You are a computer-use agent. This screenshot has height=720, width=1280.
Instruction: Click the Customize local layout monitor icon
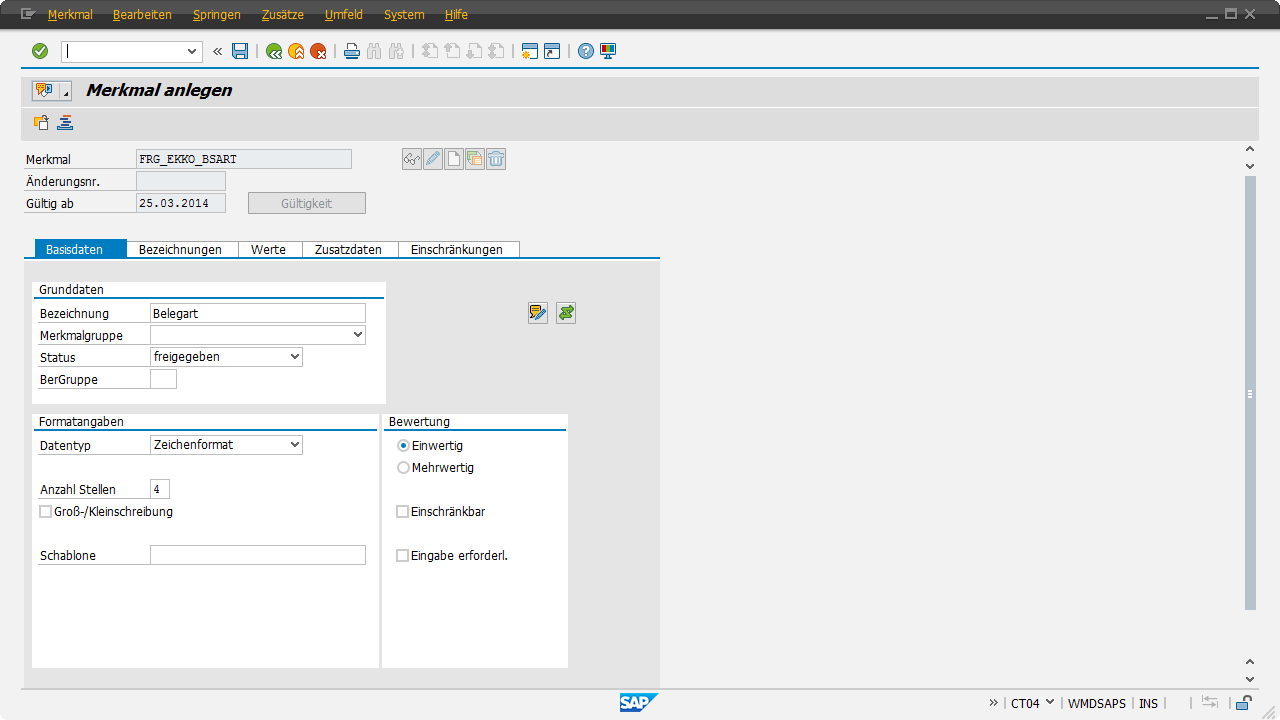coord(608,51)
